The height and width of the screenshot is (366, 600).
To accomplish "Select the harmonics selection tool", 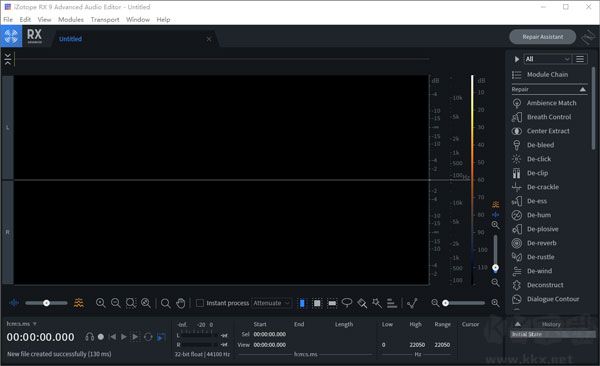I will click(392, 303).
